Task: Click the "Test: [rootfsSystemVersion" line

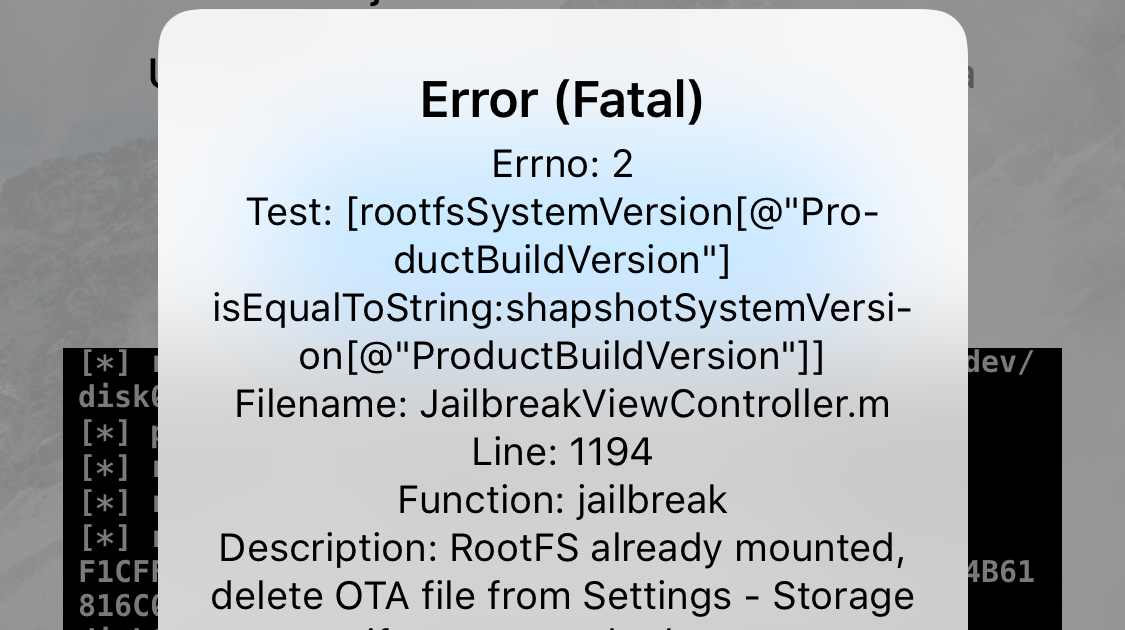Action: pyautogui.click(x=562, y=212)
